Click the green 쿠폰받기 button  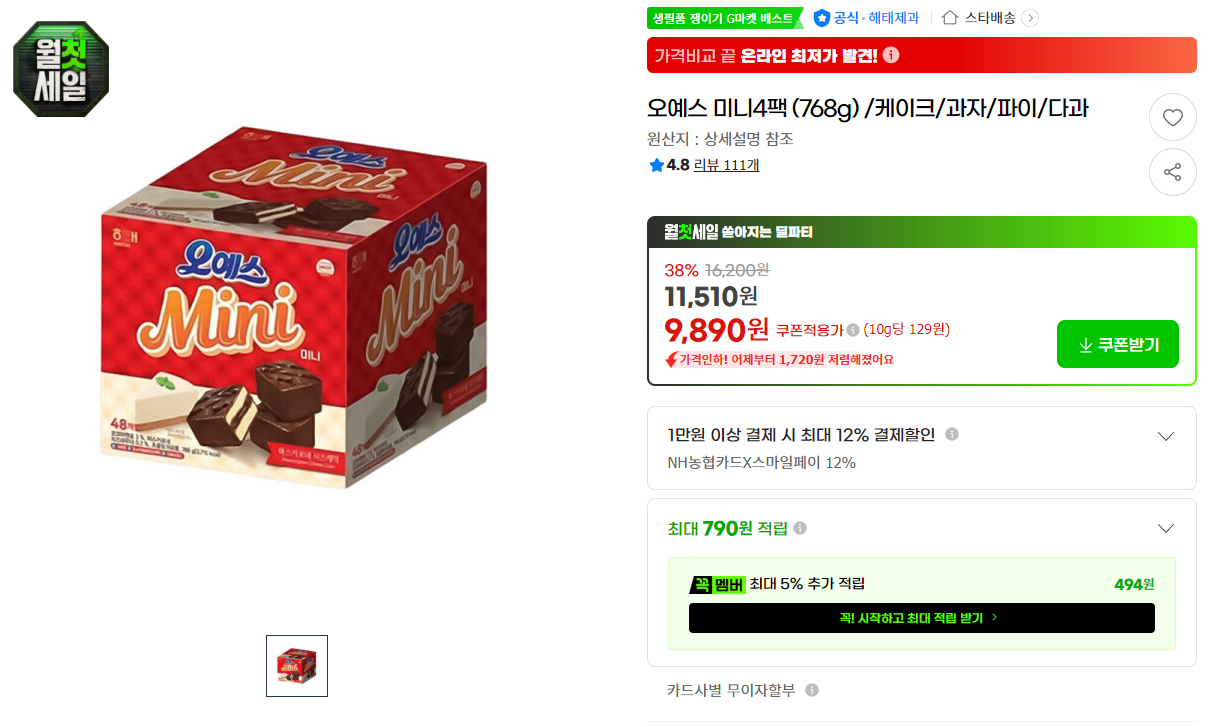[x=1118, y=344]
